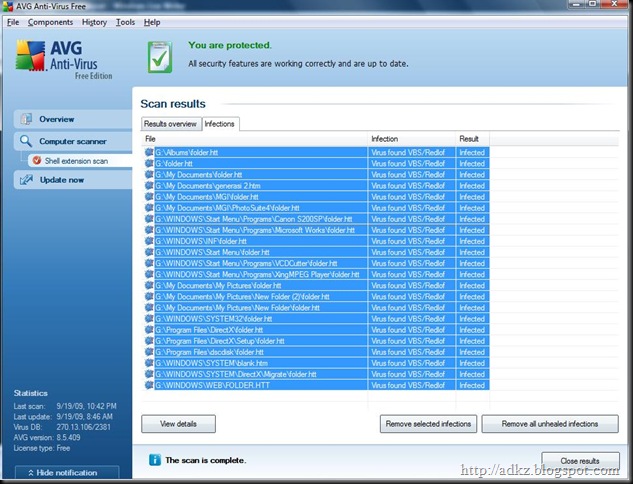The image size is (633, 484).
Task: Click the green checkmark protection status icon
Action: point(160,57)
